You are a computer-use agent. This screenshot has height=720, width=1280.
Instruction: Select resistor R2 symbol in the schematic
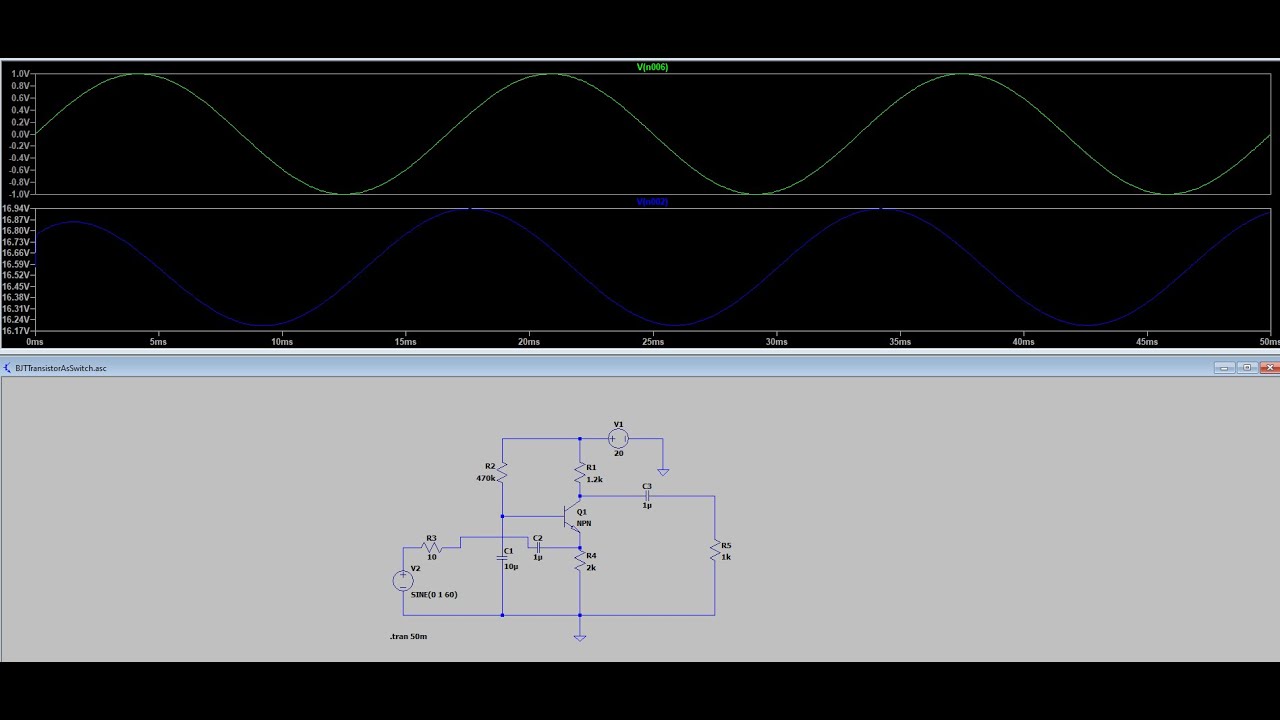[x=503, y=470]
